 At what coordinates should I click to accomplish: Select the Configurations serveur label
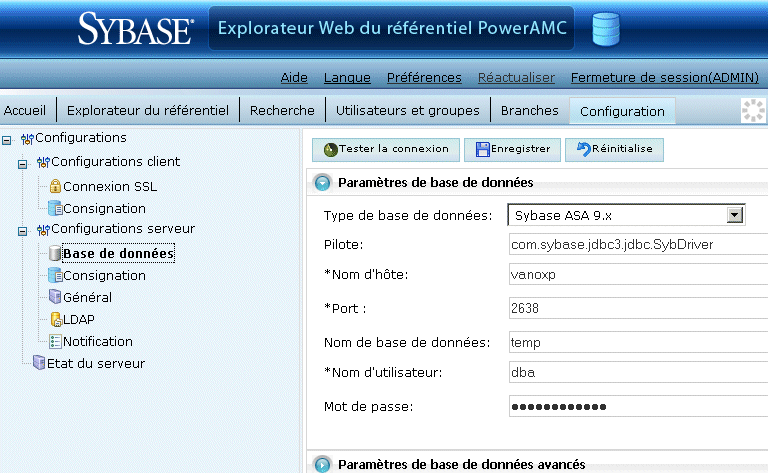(123, 229)
